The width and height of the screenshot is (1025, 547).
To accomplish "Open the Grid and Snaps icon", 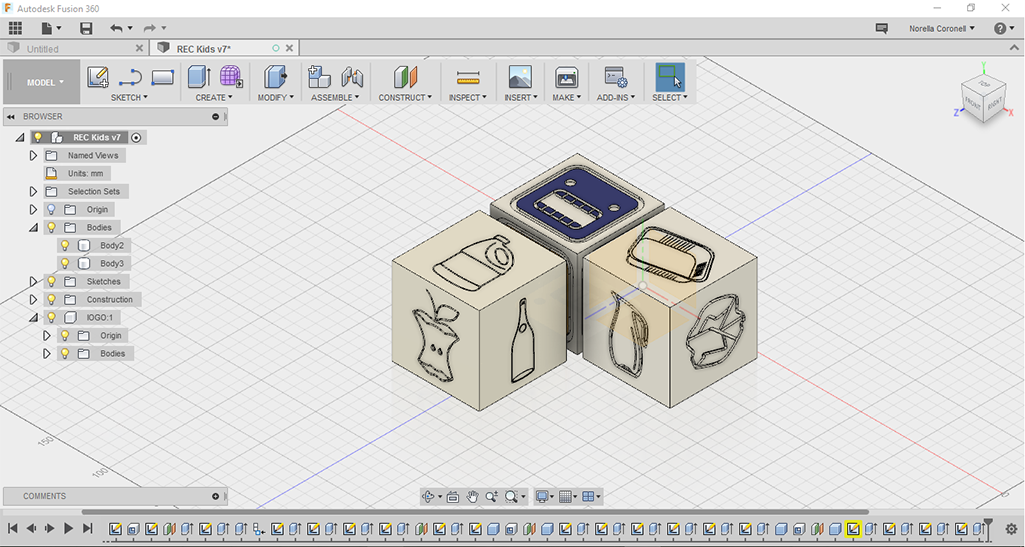I will point(566,497).
